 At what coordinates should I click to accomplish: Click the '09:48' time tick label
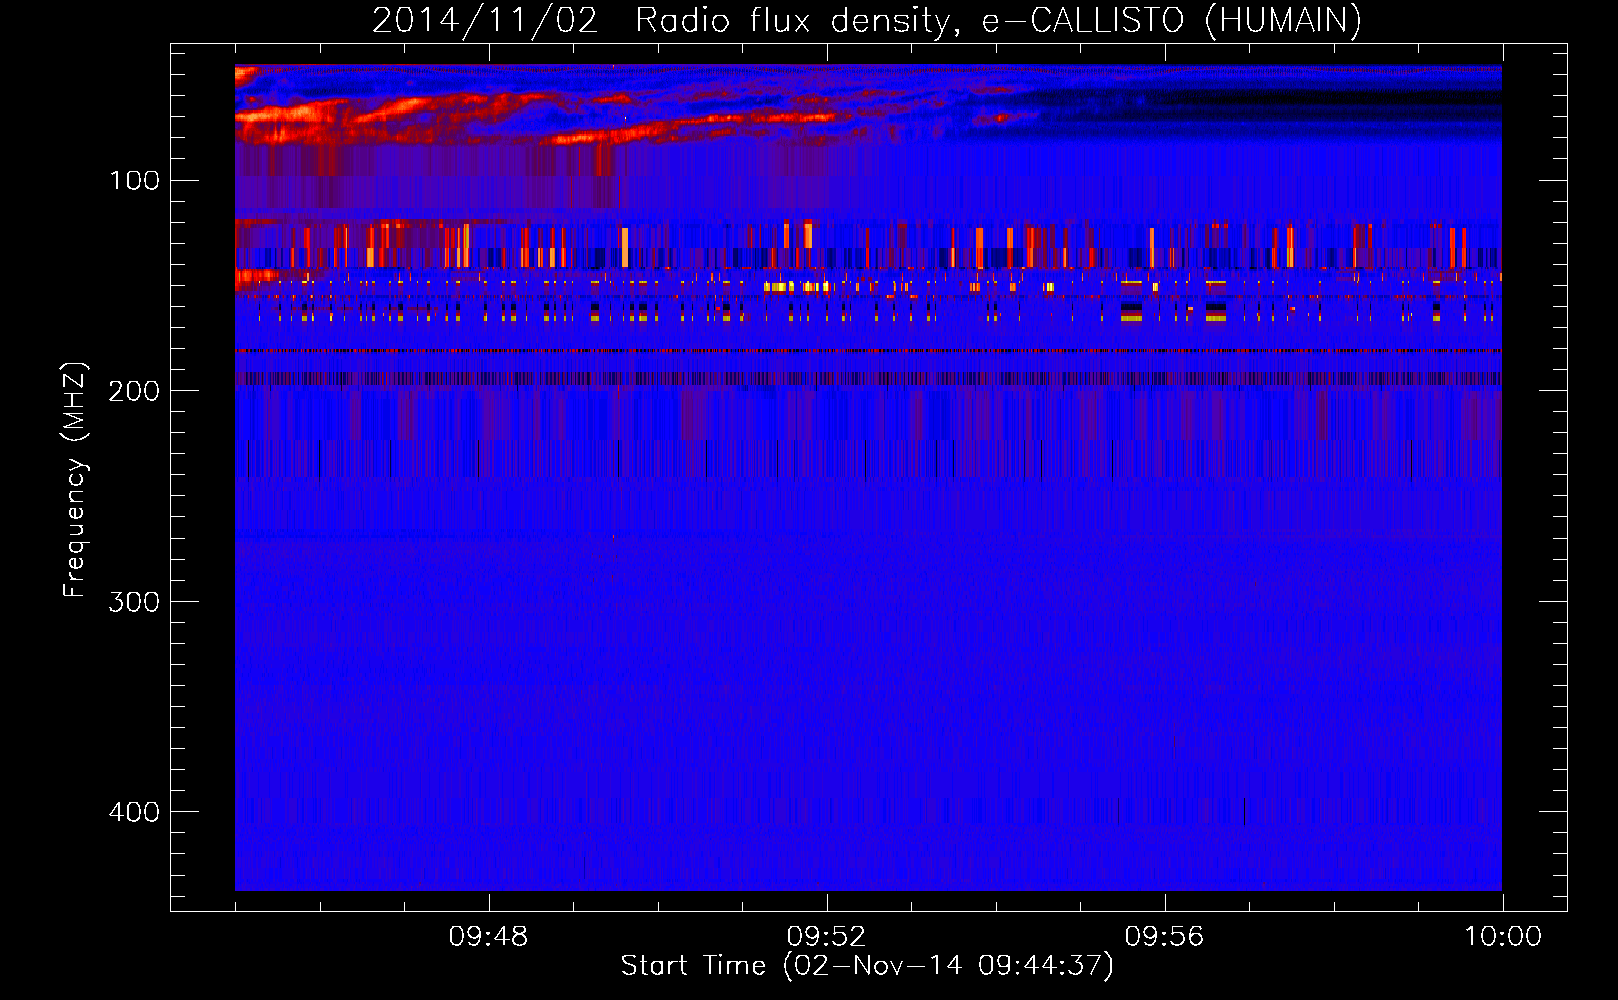[489, 937]
